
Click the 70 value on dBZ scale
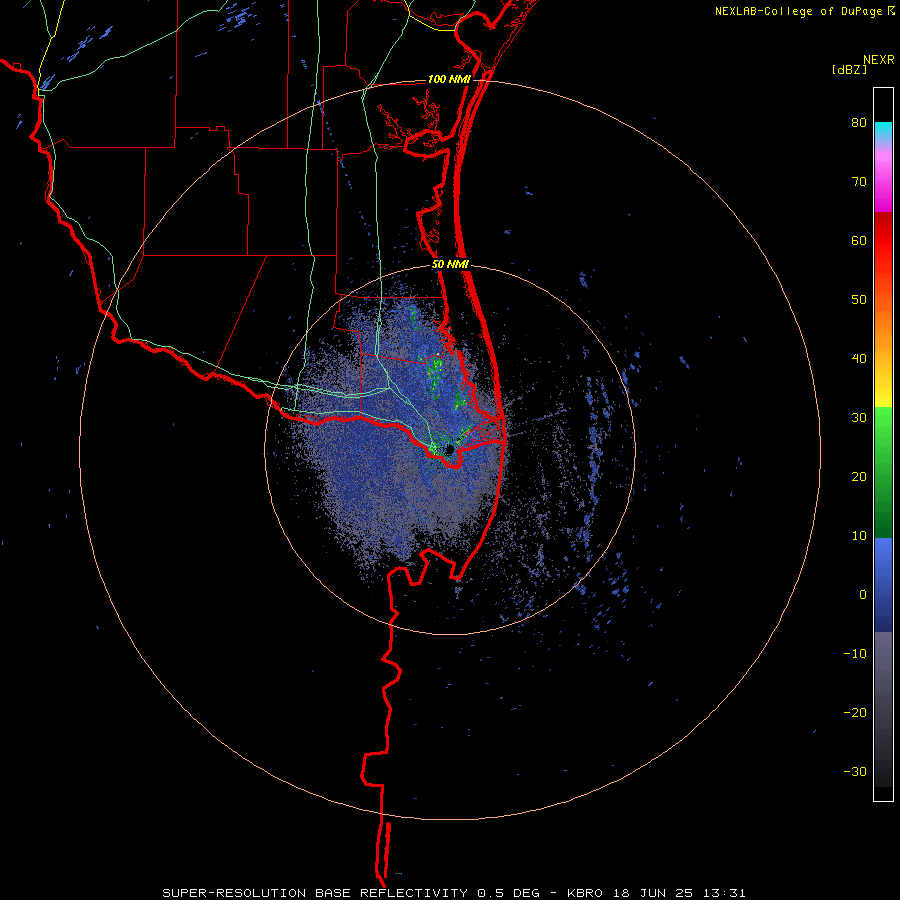[859, 182]
